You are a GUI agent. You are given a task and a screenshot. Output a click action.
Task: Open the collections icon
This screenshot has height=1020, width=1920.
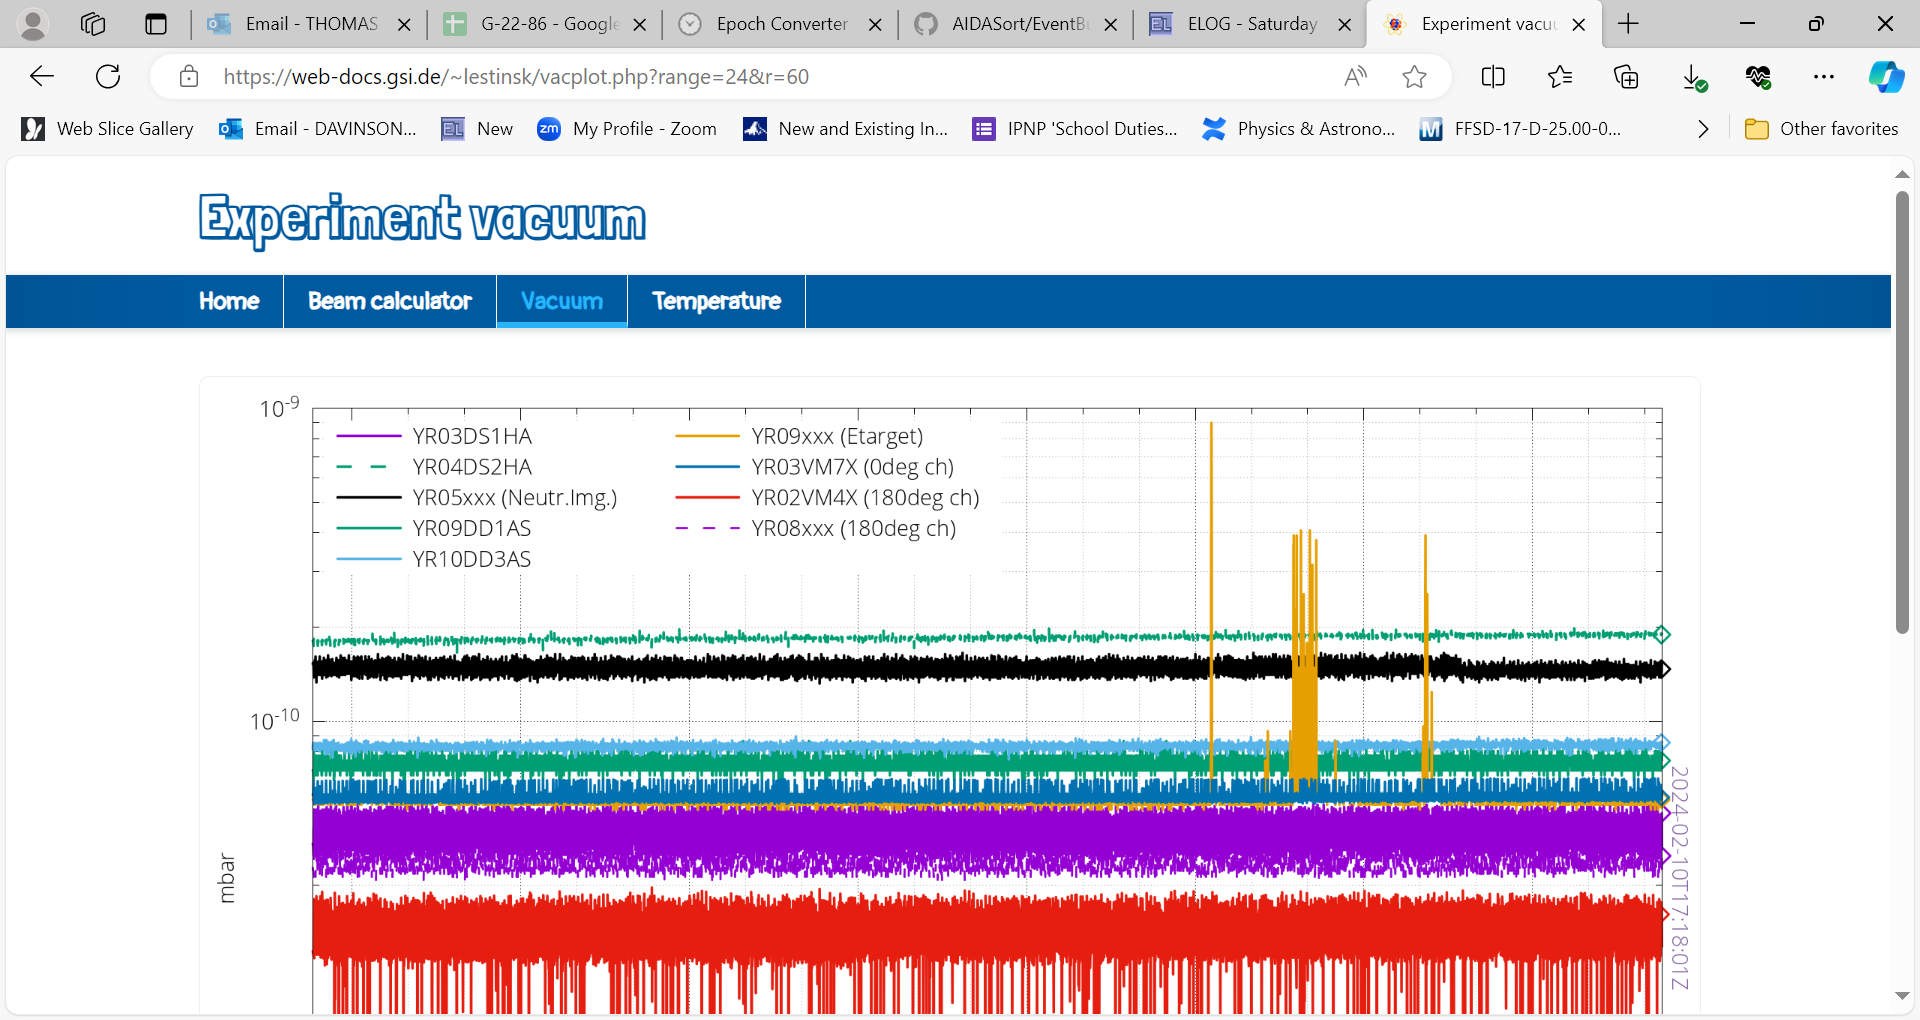(x=1626, y=76)
